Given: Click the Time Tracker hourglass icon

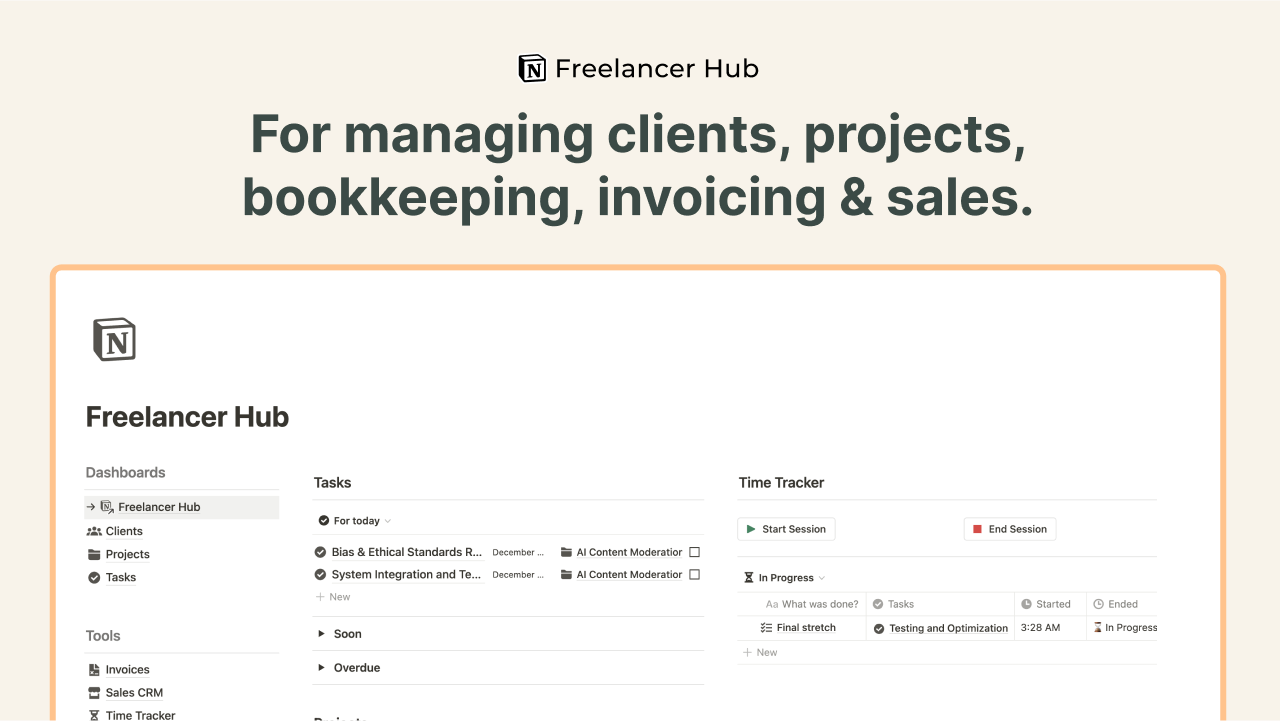Looking at the screenshot, I should pos(95,714).
